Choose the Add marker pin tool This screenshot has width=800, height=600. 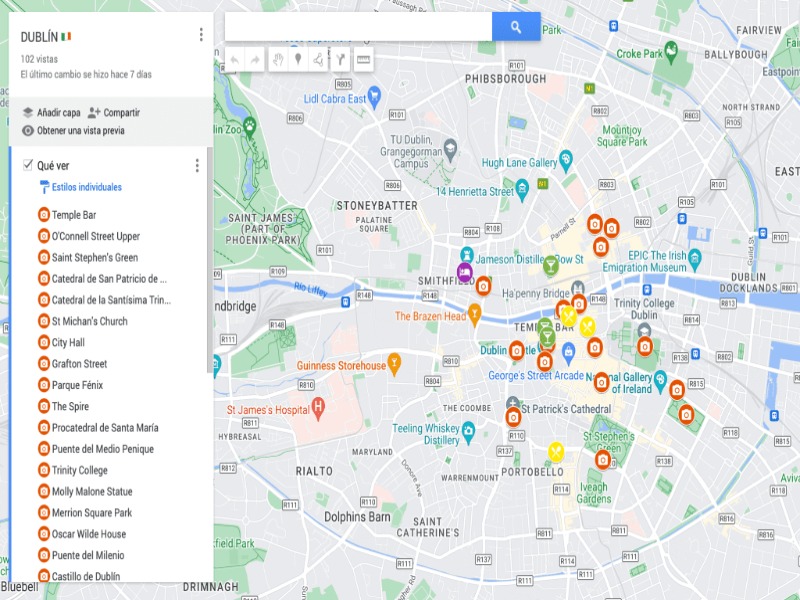coord(298,60)
